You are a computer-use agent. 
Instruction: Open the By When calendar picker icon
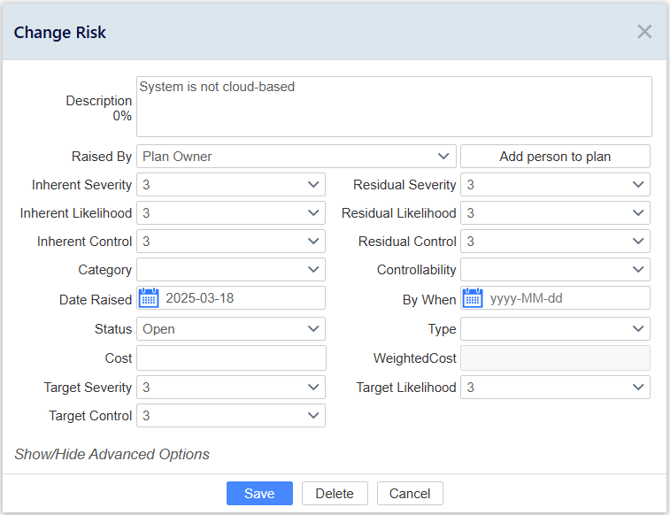pyautogui.click(x=473, y=298)
